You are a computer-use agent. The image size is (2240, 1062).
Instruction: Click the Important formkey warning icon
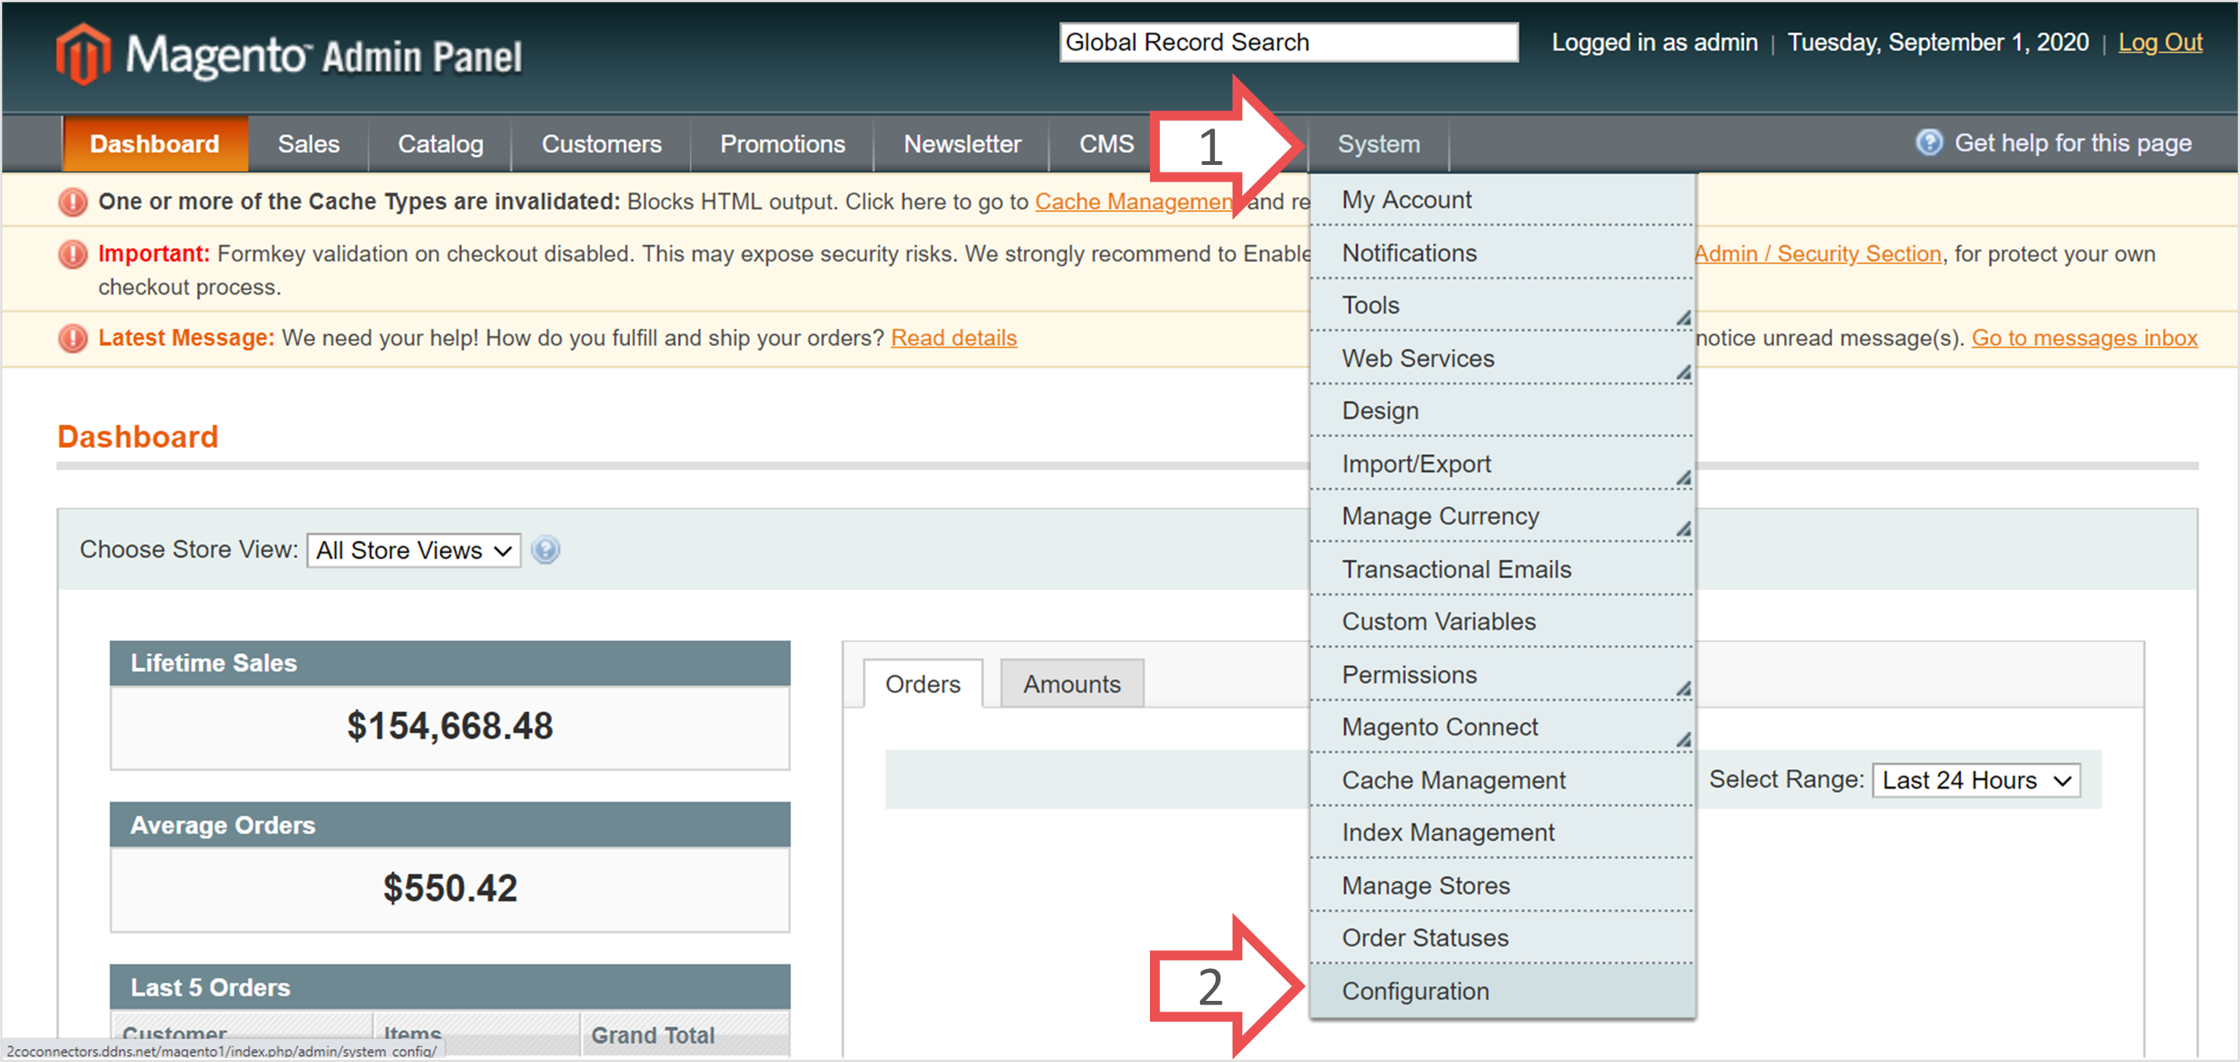click(x=73, y=254)
